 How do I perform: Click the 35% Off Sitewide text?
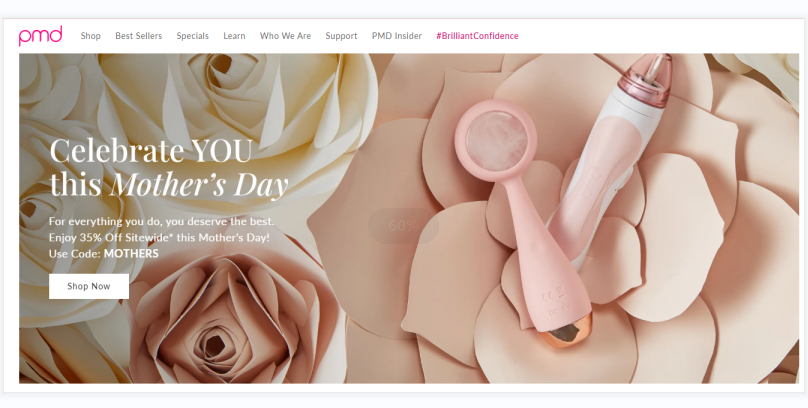click(124, 237)
